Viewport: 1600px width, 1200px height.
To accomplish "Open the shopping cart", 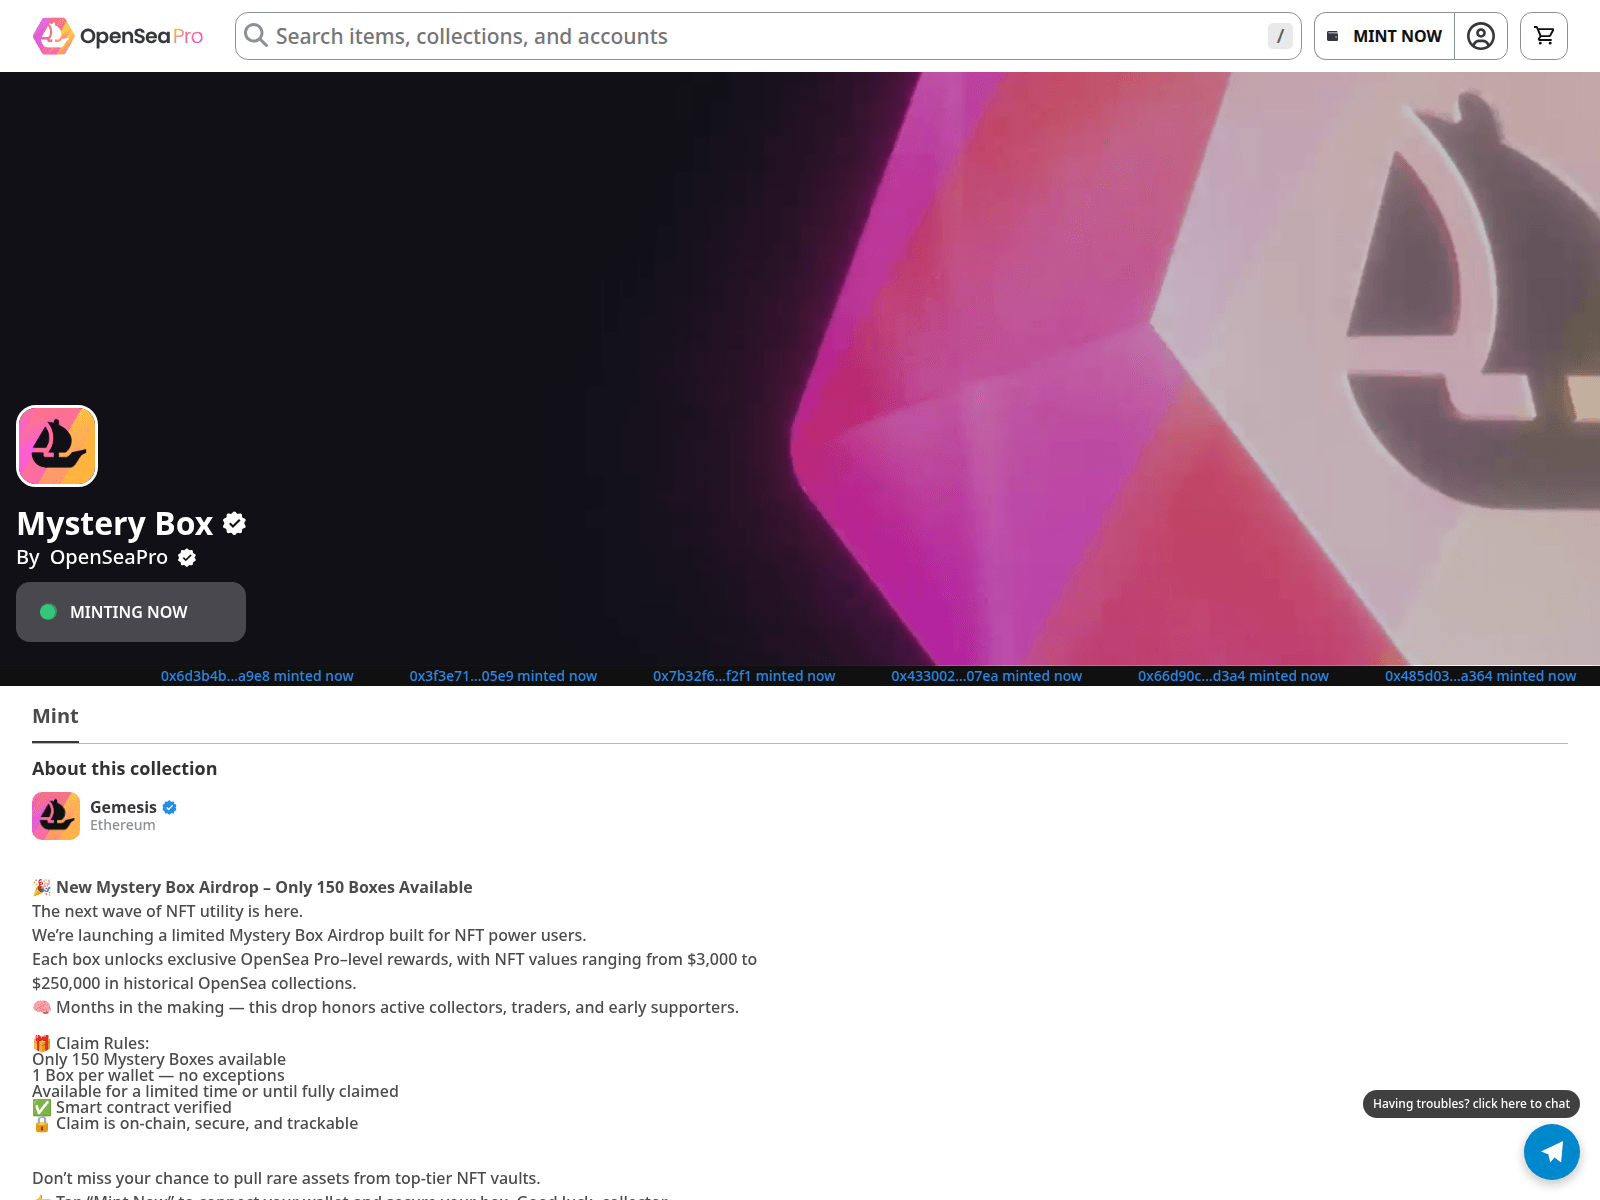I will click(1543, 36).
